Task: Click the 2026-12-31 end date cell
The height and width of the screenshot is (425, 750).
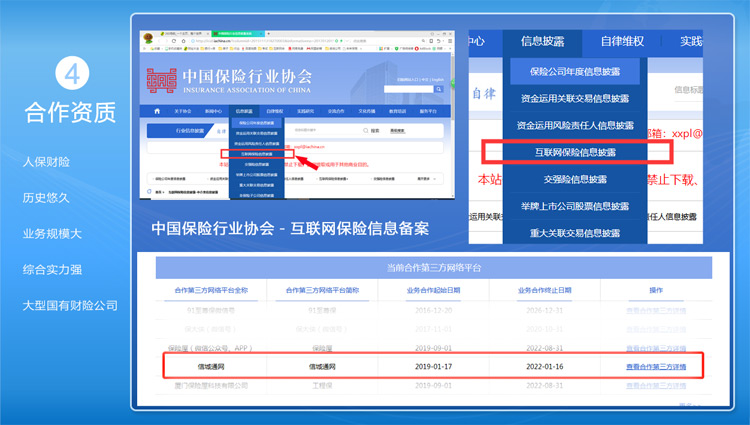Action: click(544, 310)
